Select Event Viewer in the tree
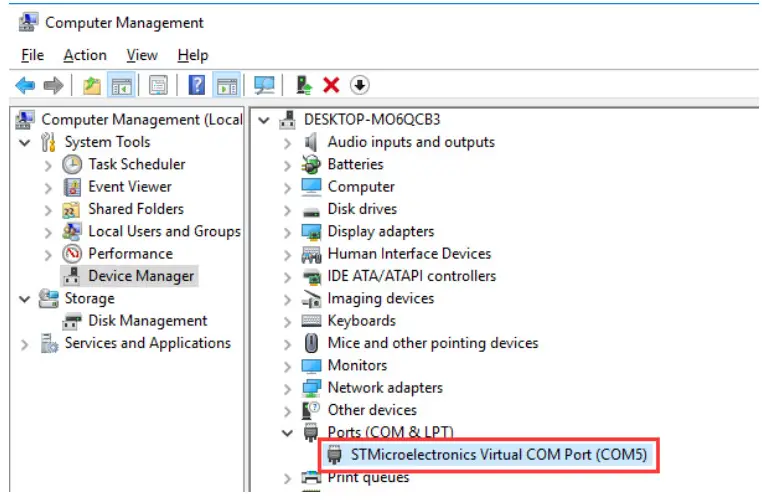 pyautogui.click(x=130, y=187)
